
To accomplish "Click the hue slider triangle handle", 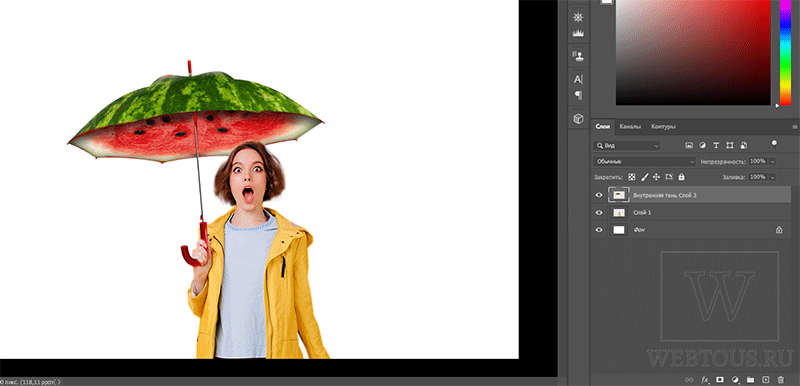I will (x=777, y=106).
